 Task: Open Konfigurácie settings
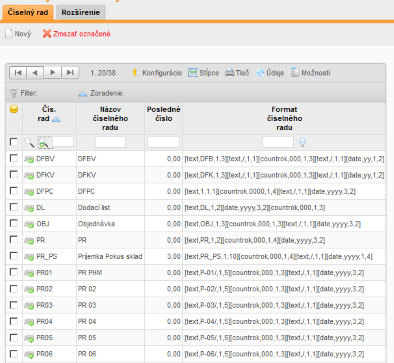click(x=157, y=73)
